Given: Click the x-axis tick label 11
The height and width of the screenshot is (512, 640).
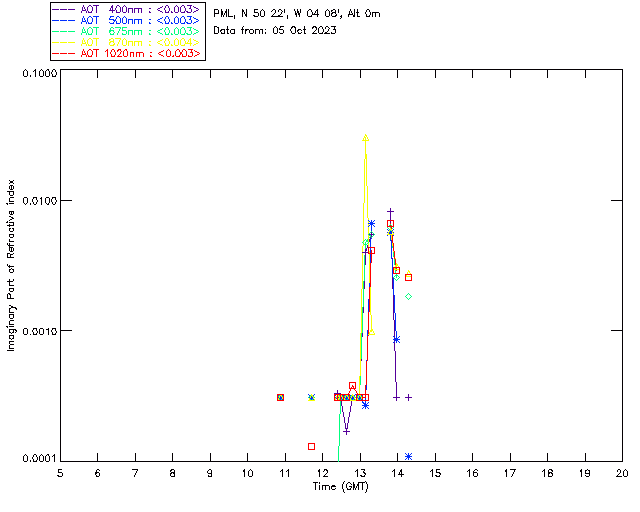Looking at the screenshot, I should 285,474.
